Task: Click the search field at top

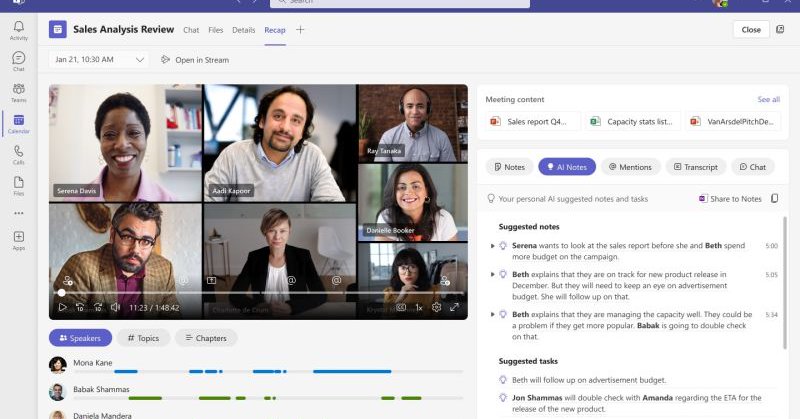Action: point(399,3)
